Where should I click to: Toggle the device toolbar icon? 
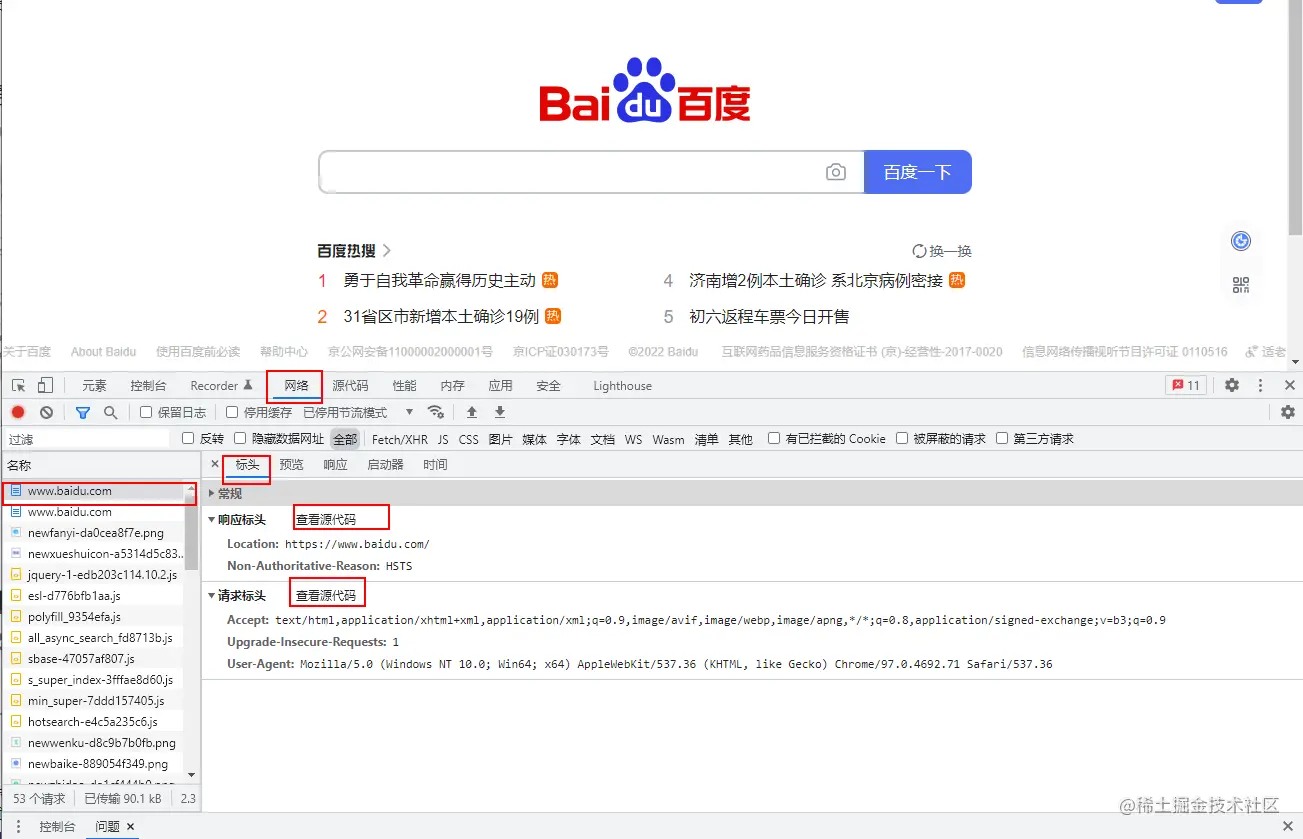[x=45, y=385]
